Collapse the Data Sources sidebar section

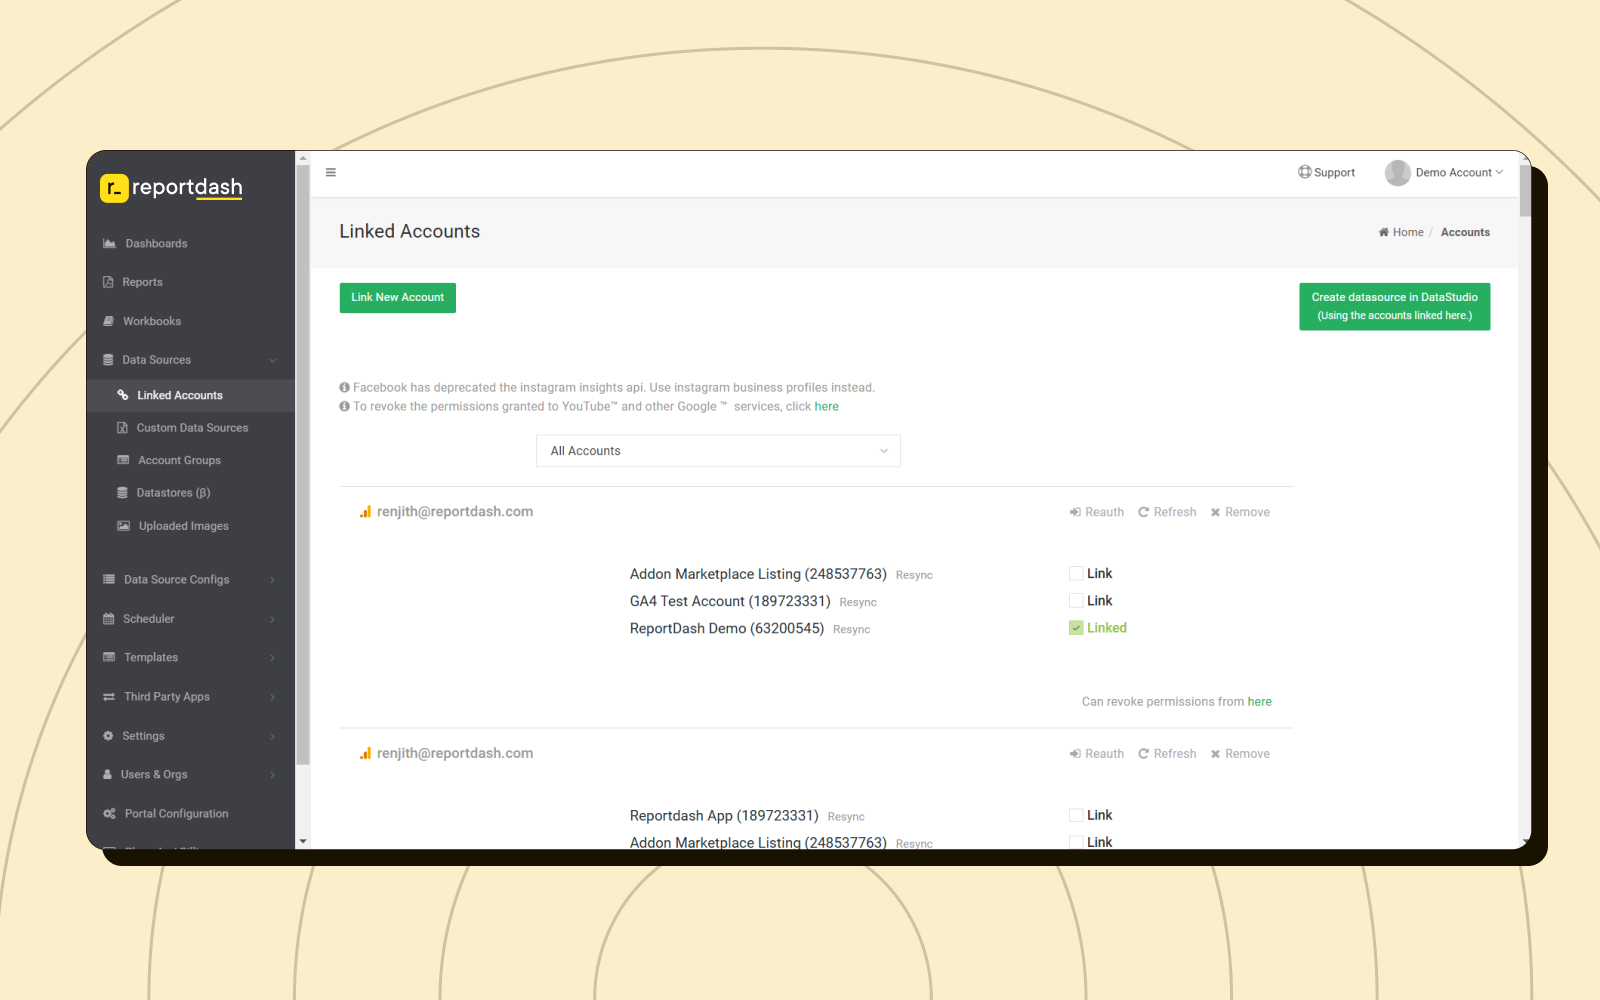click(272, 360)
